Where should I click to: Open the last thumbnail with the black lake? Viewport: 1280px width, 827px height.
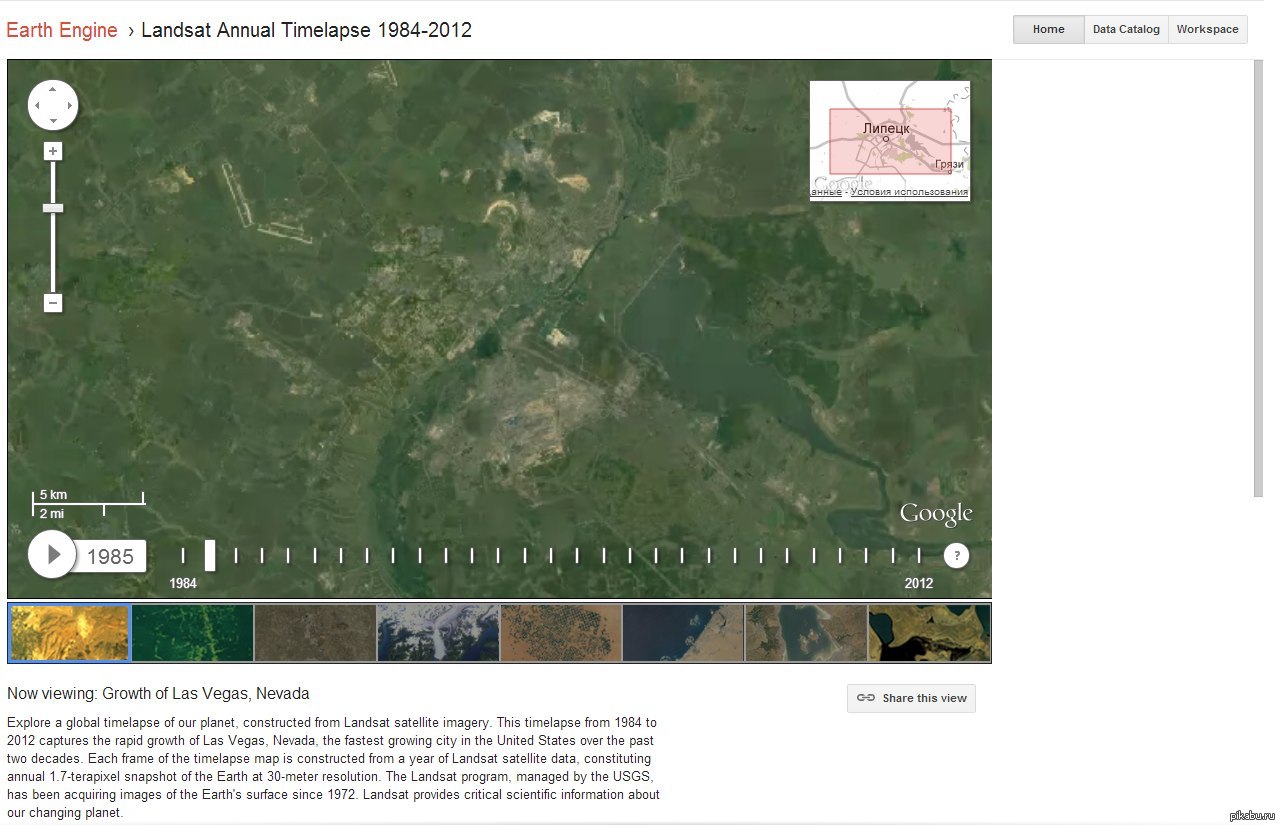click(929, 633)
